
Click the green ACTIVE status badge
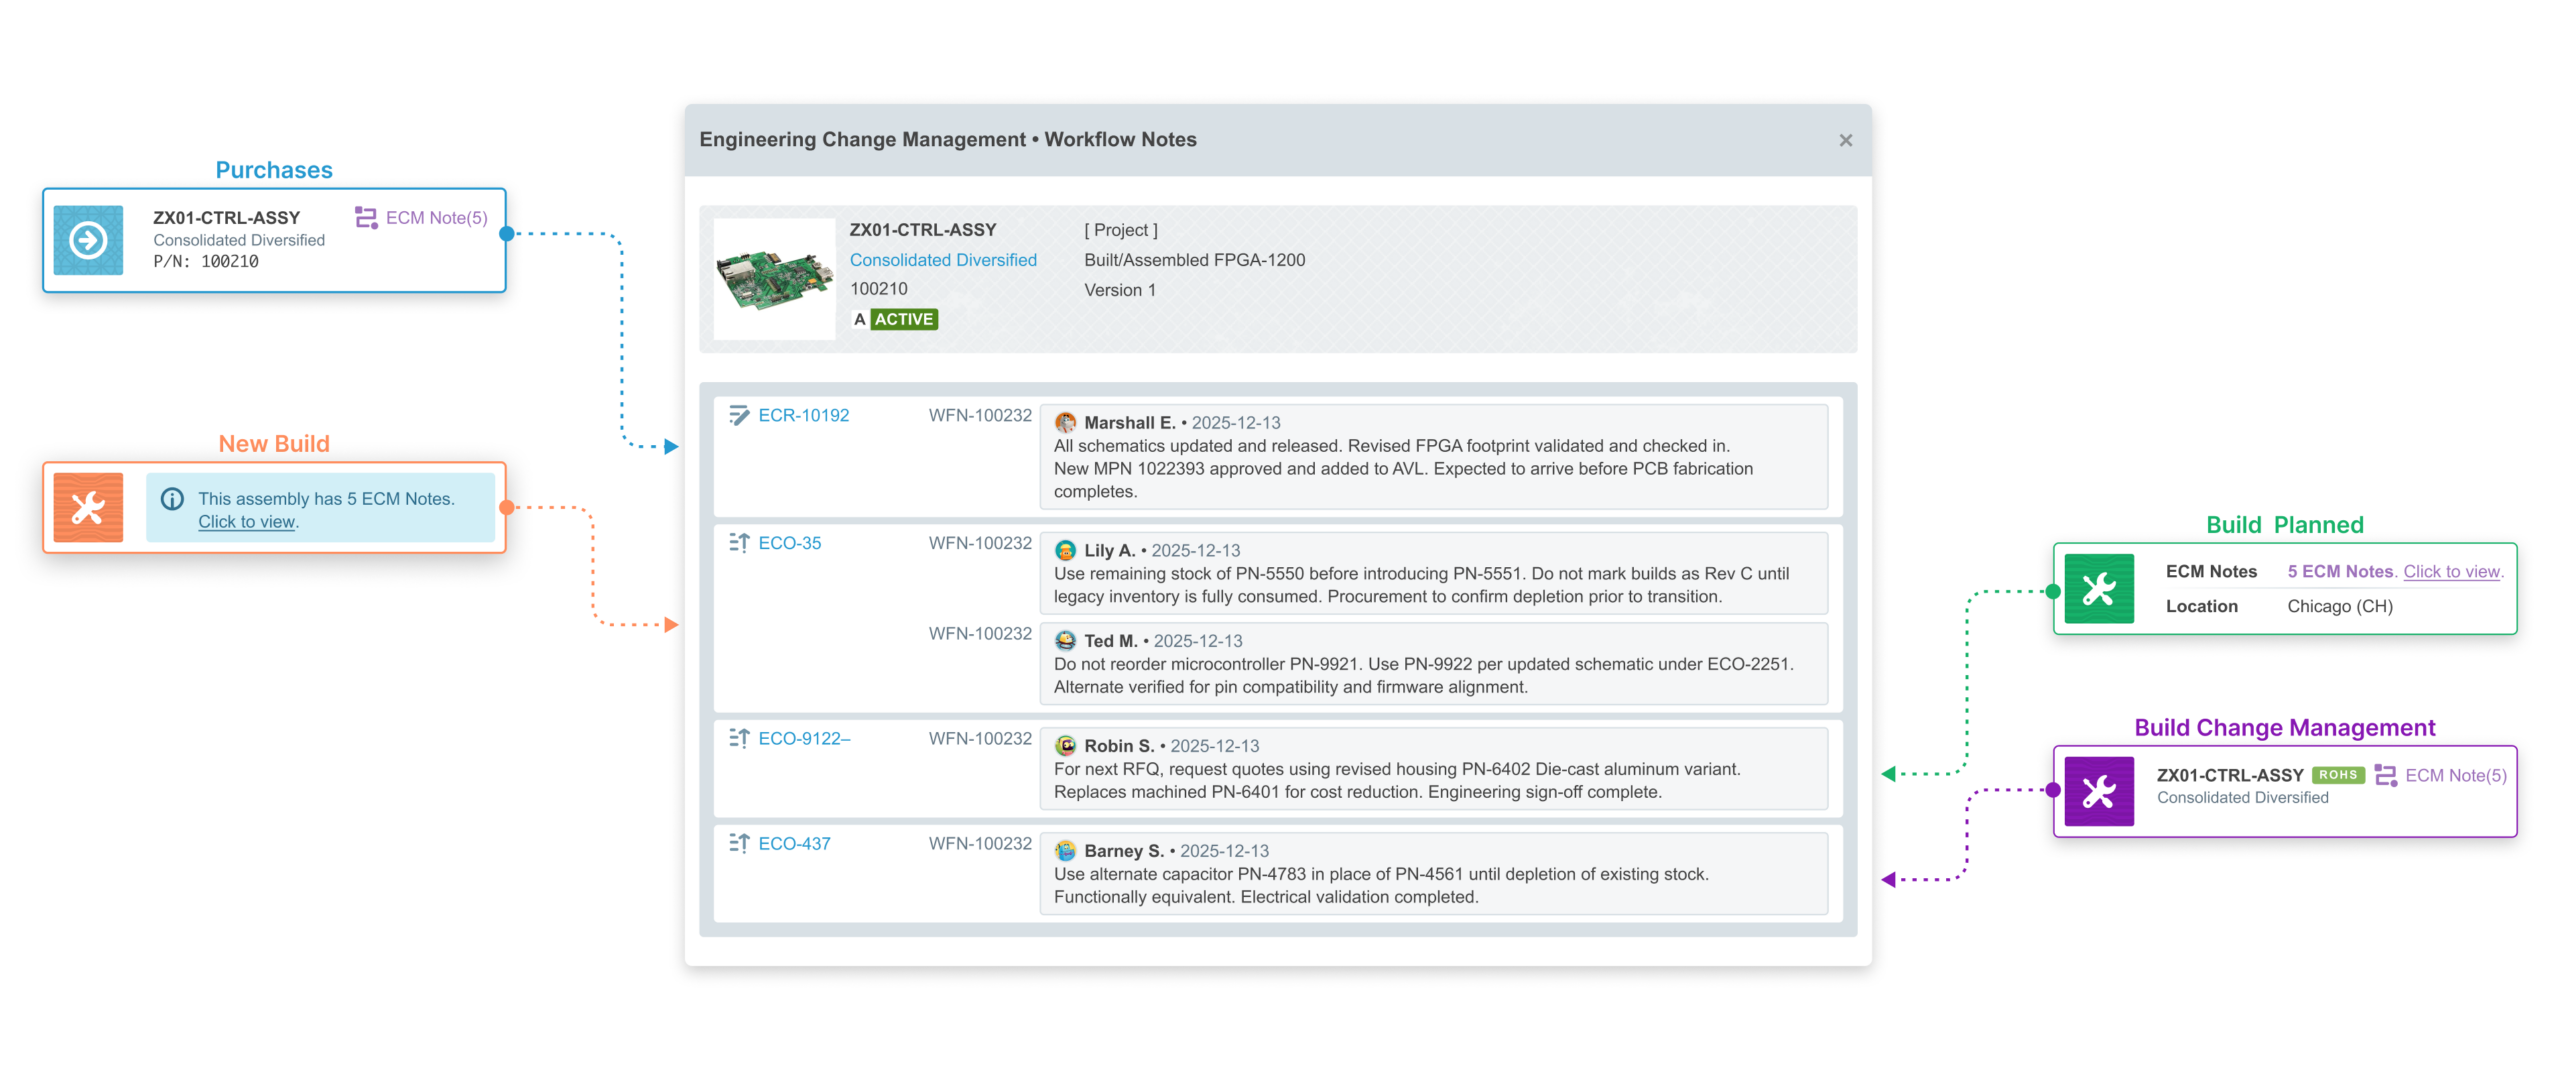pyautogui.click(x=903, y=320)
